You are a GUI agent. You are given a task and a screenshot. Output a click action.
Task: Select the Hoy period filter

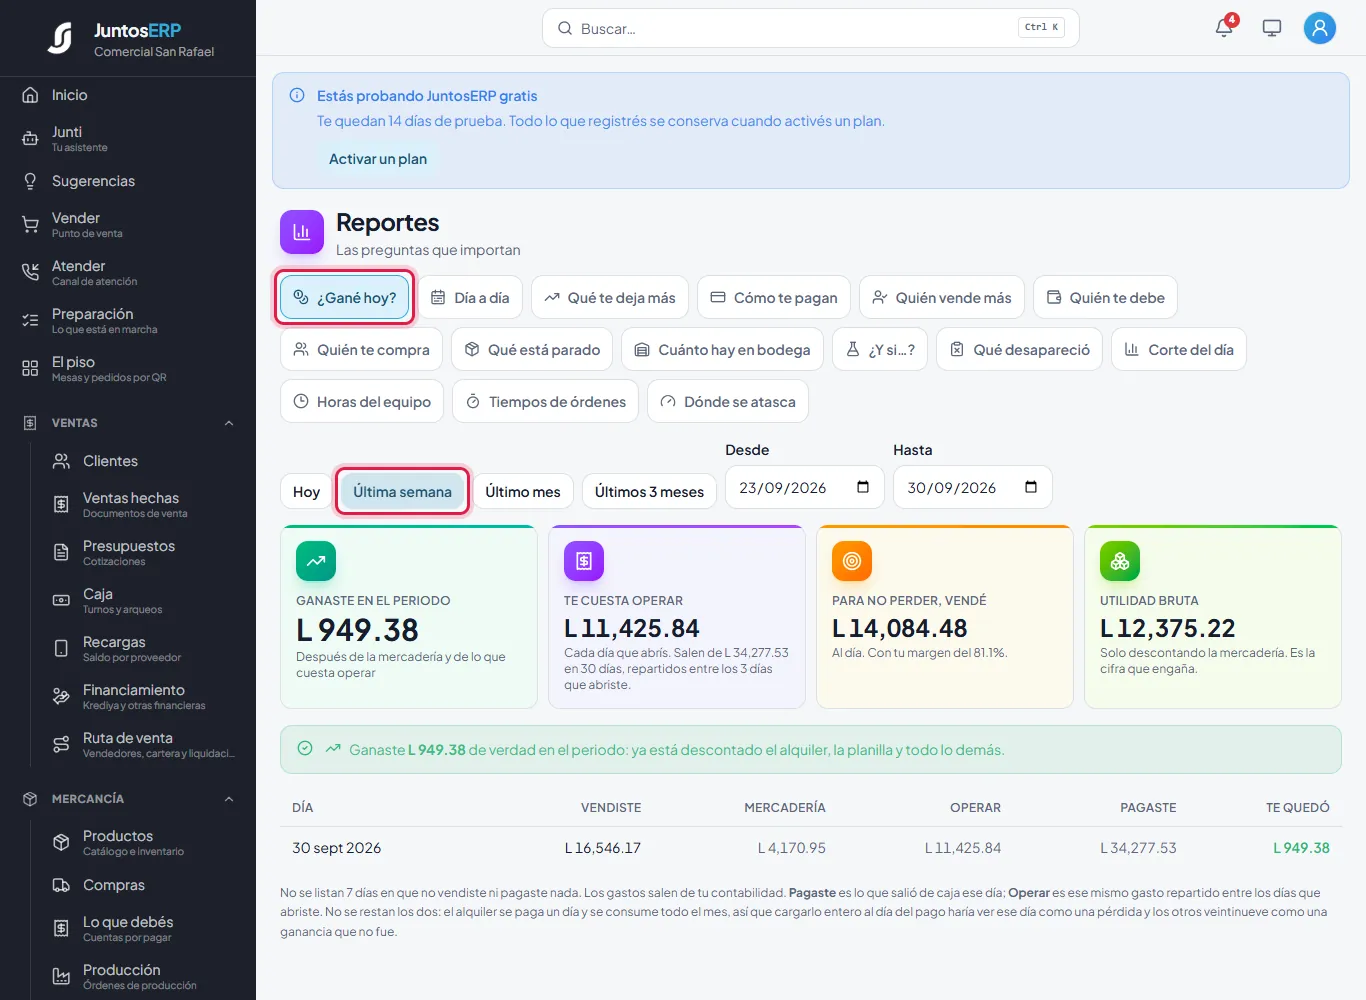(306, 492)
